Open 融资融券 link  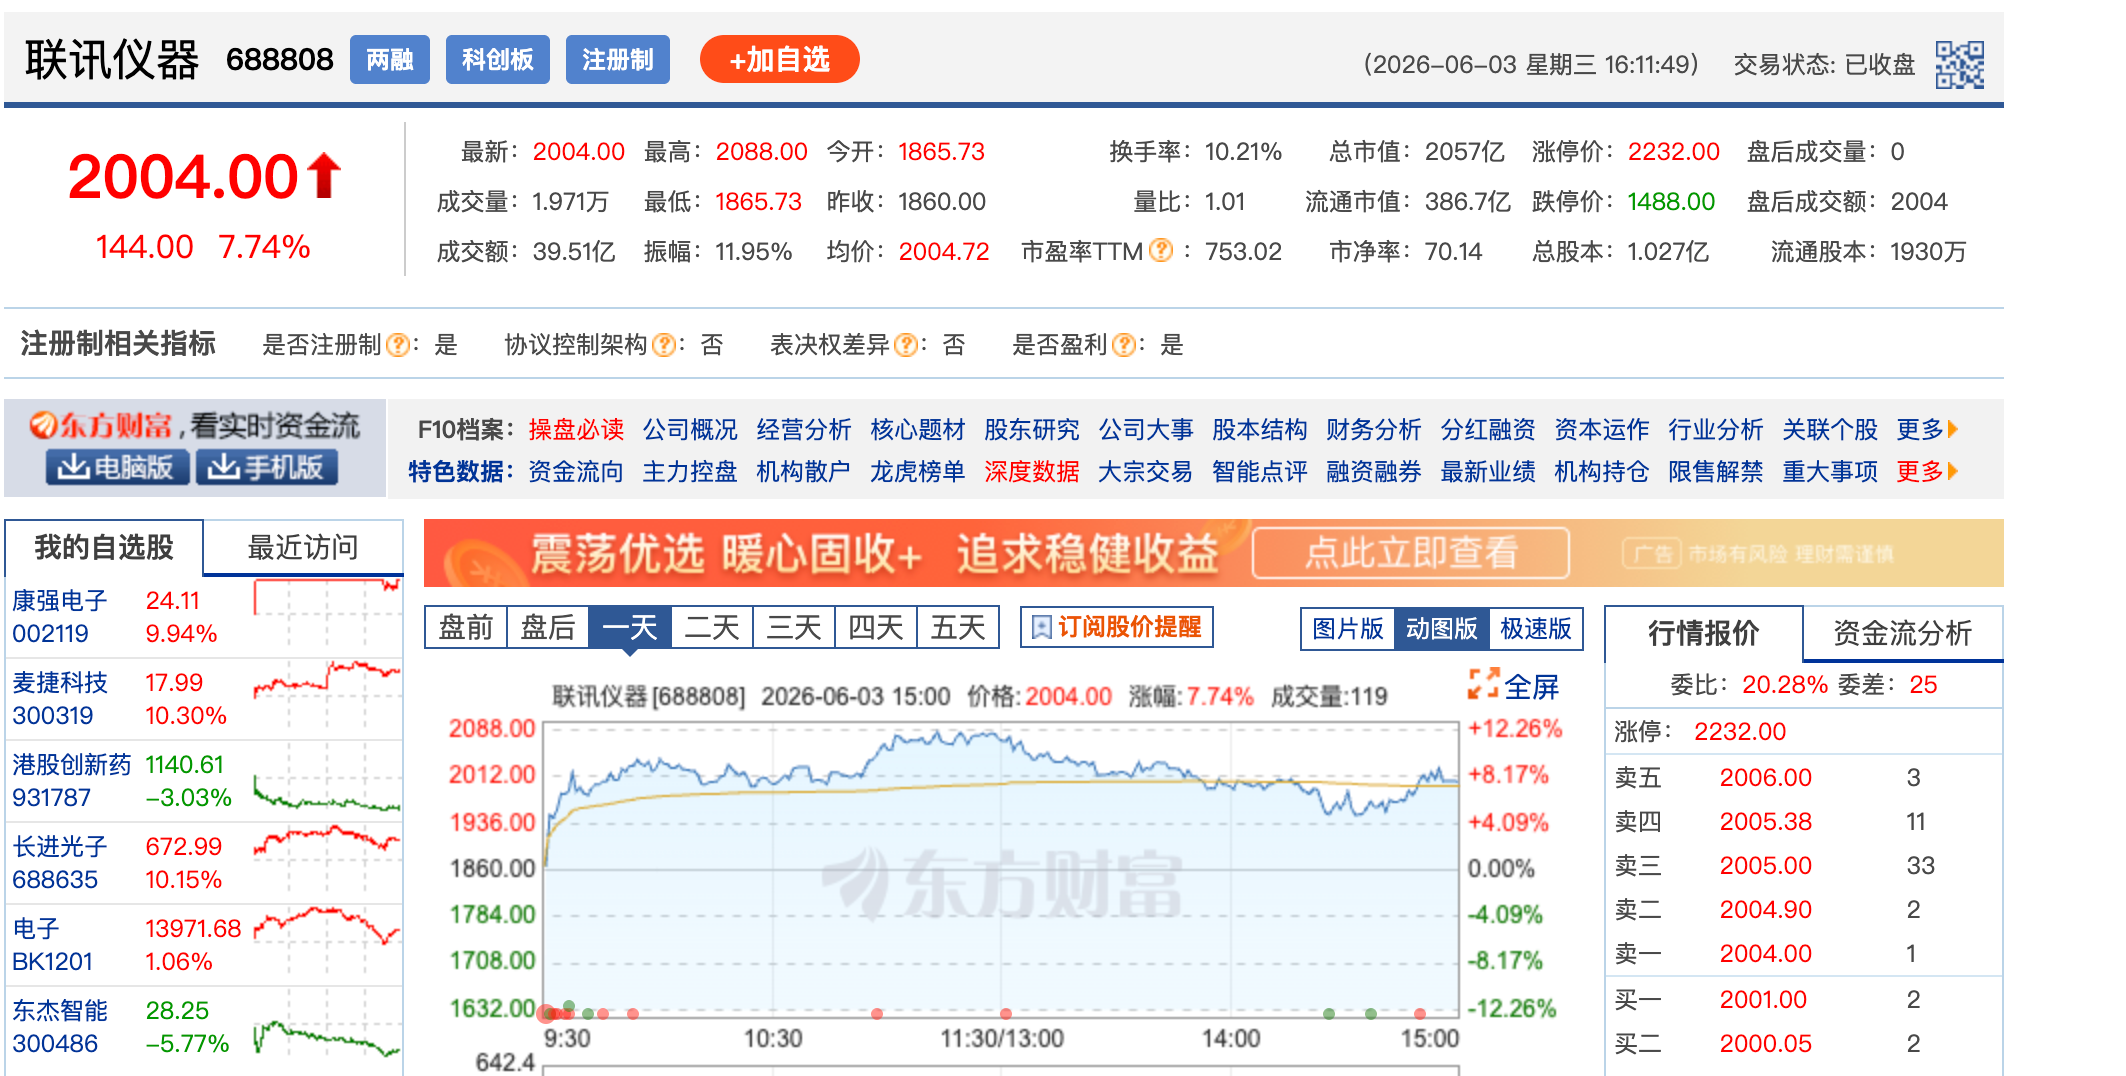1374,471
